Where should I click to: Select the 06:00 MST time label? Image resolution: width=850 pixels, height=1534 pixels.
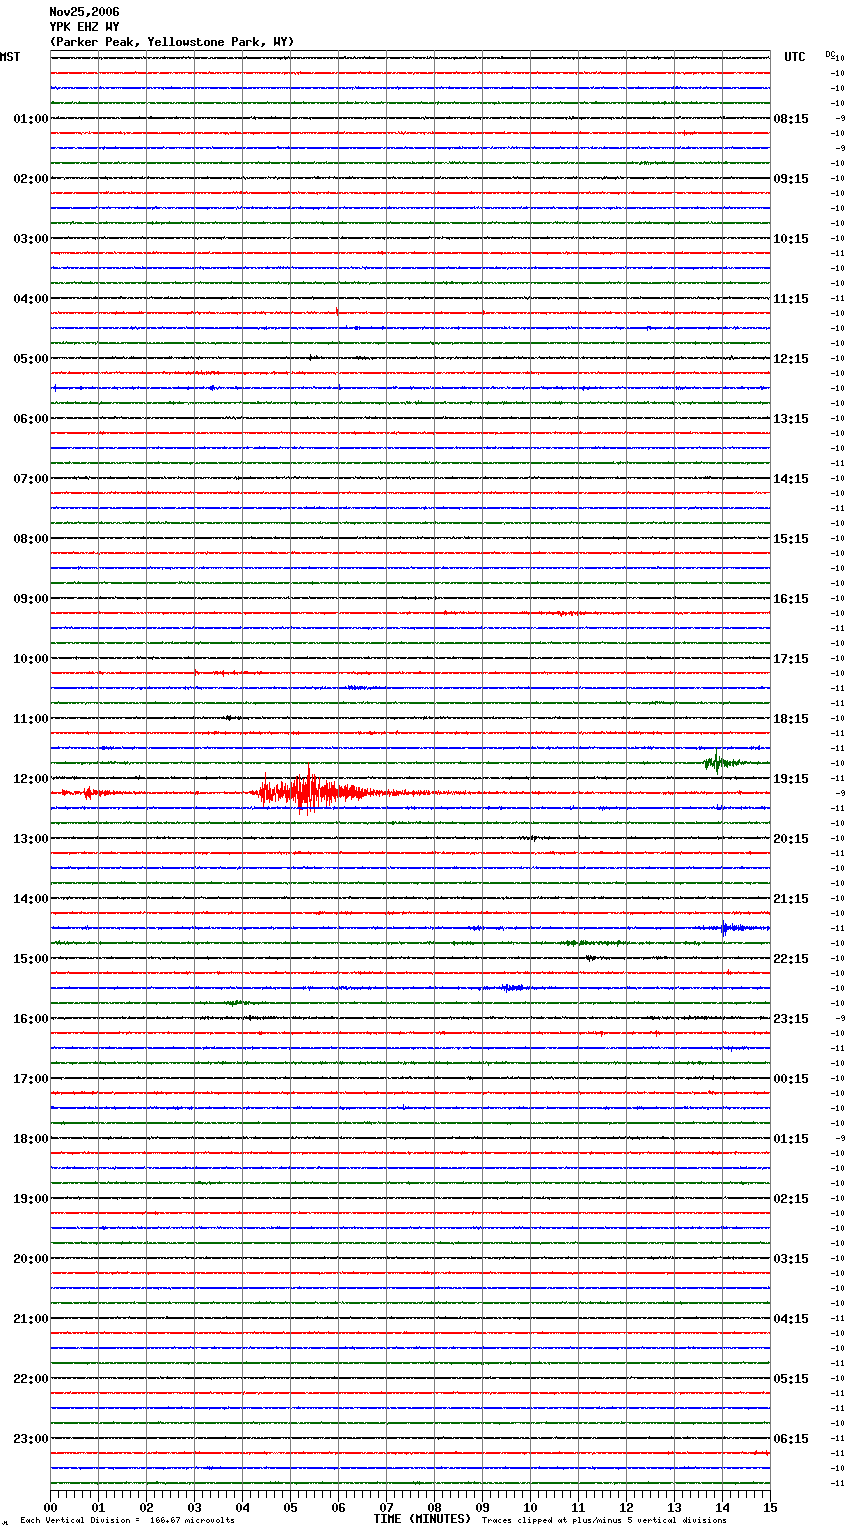click(x=30, y=419)
